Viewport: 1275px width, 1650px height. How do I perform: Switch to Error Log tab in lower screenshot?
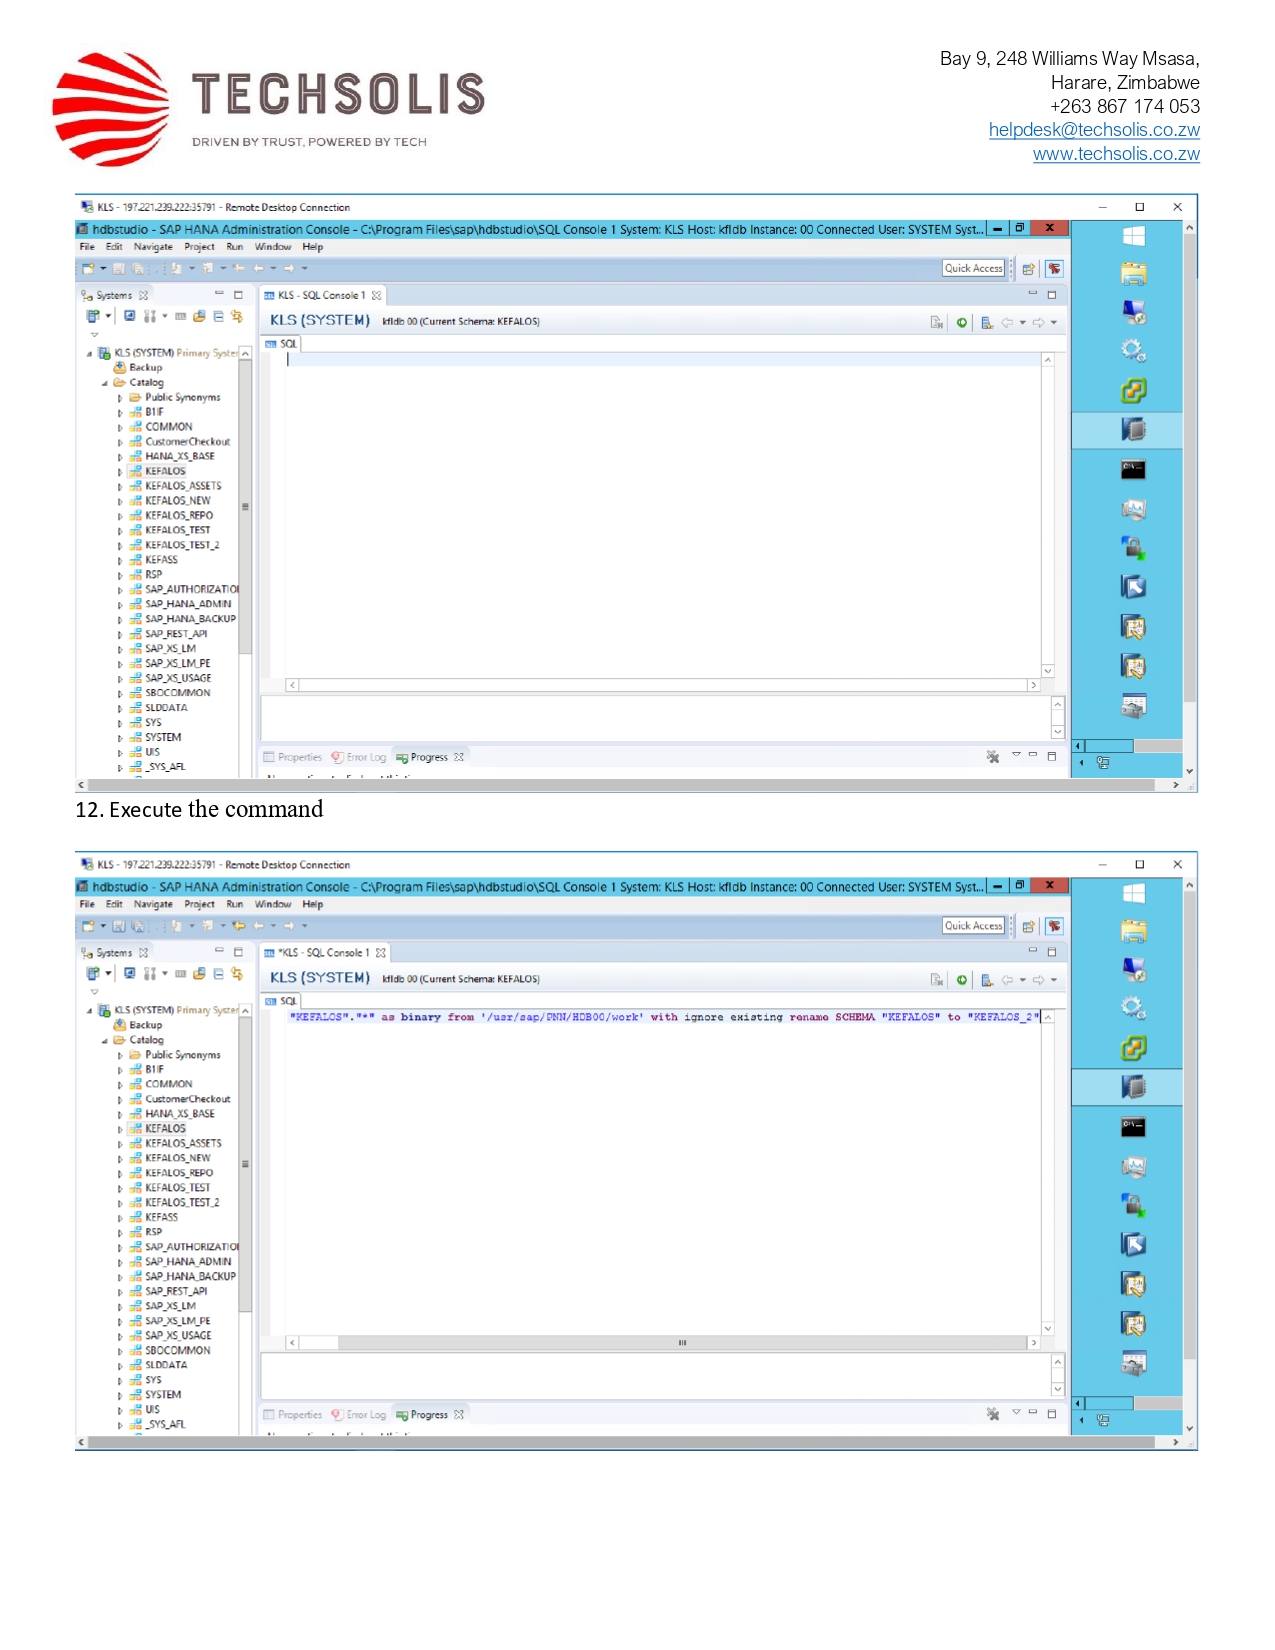359,1415
